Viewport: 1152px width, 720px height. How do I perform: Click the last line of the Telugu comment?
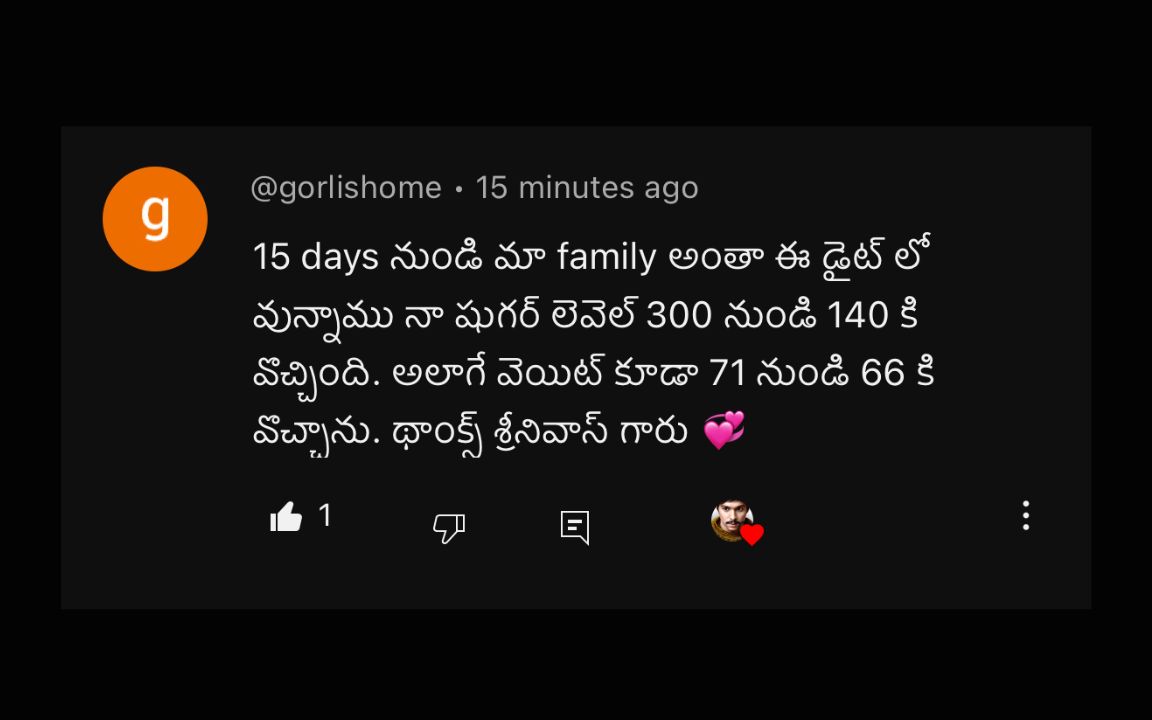point(498,431)
